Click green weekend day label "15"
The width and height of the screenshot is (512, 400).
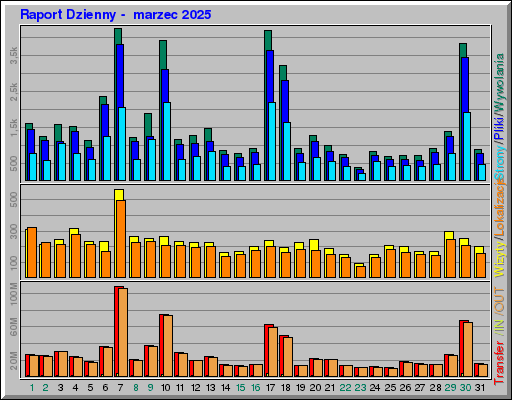240,388
